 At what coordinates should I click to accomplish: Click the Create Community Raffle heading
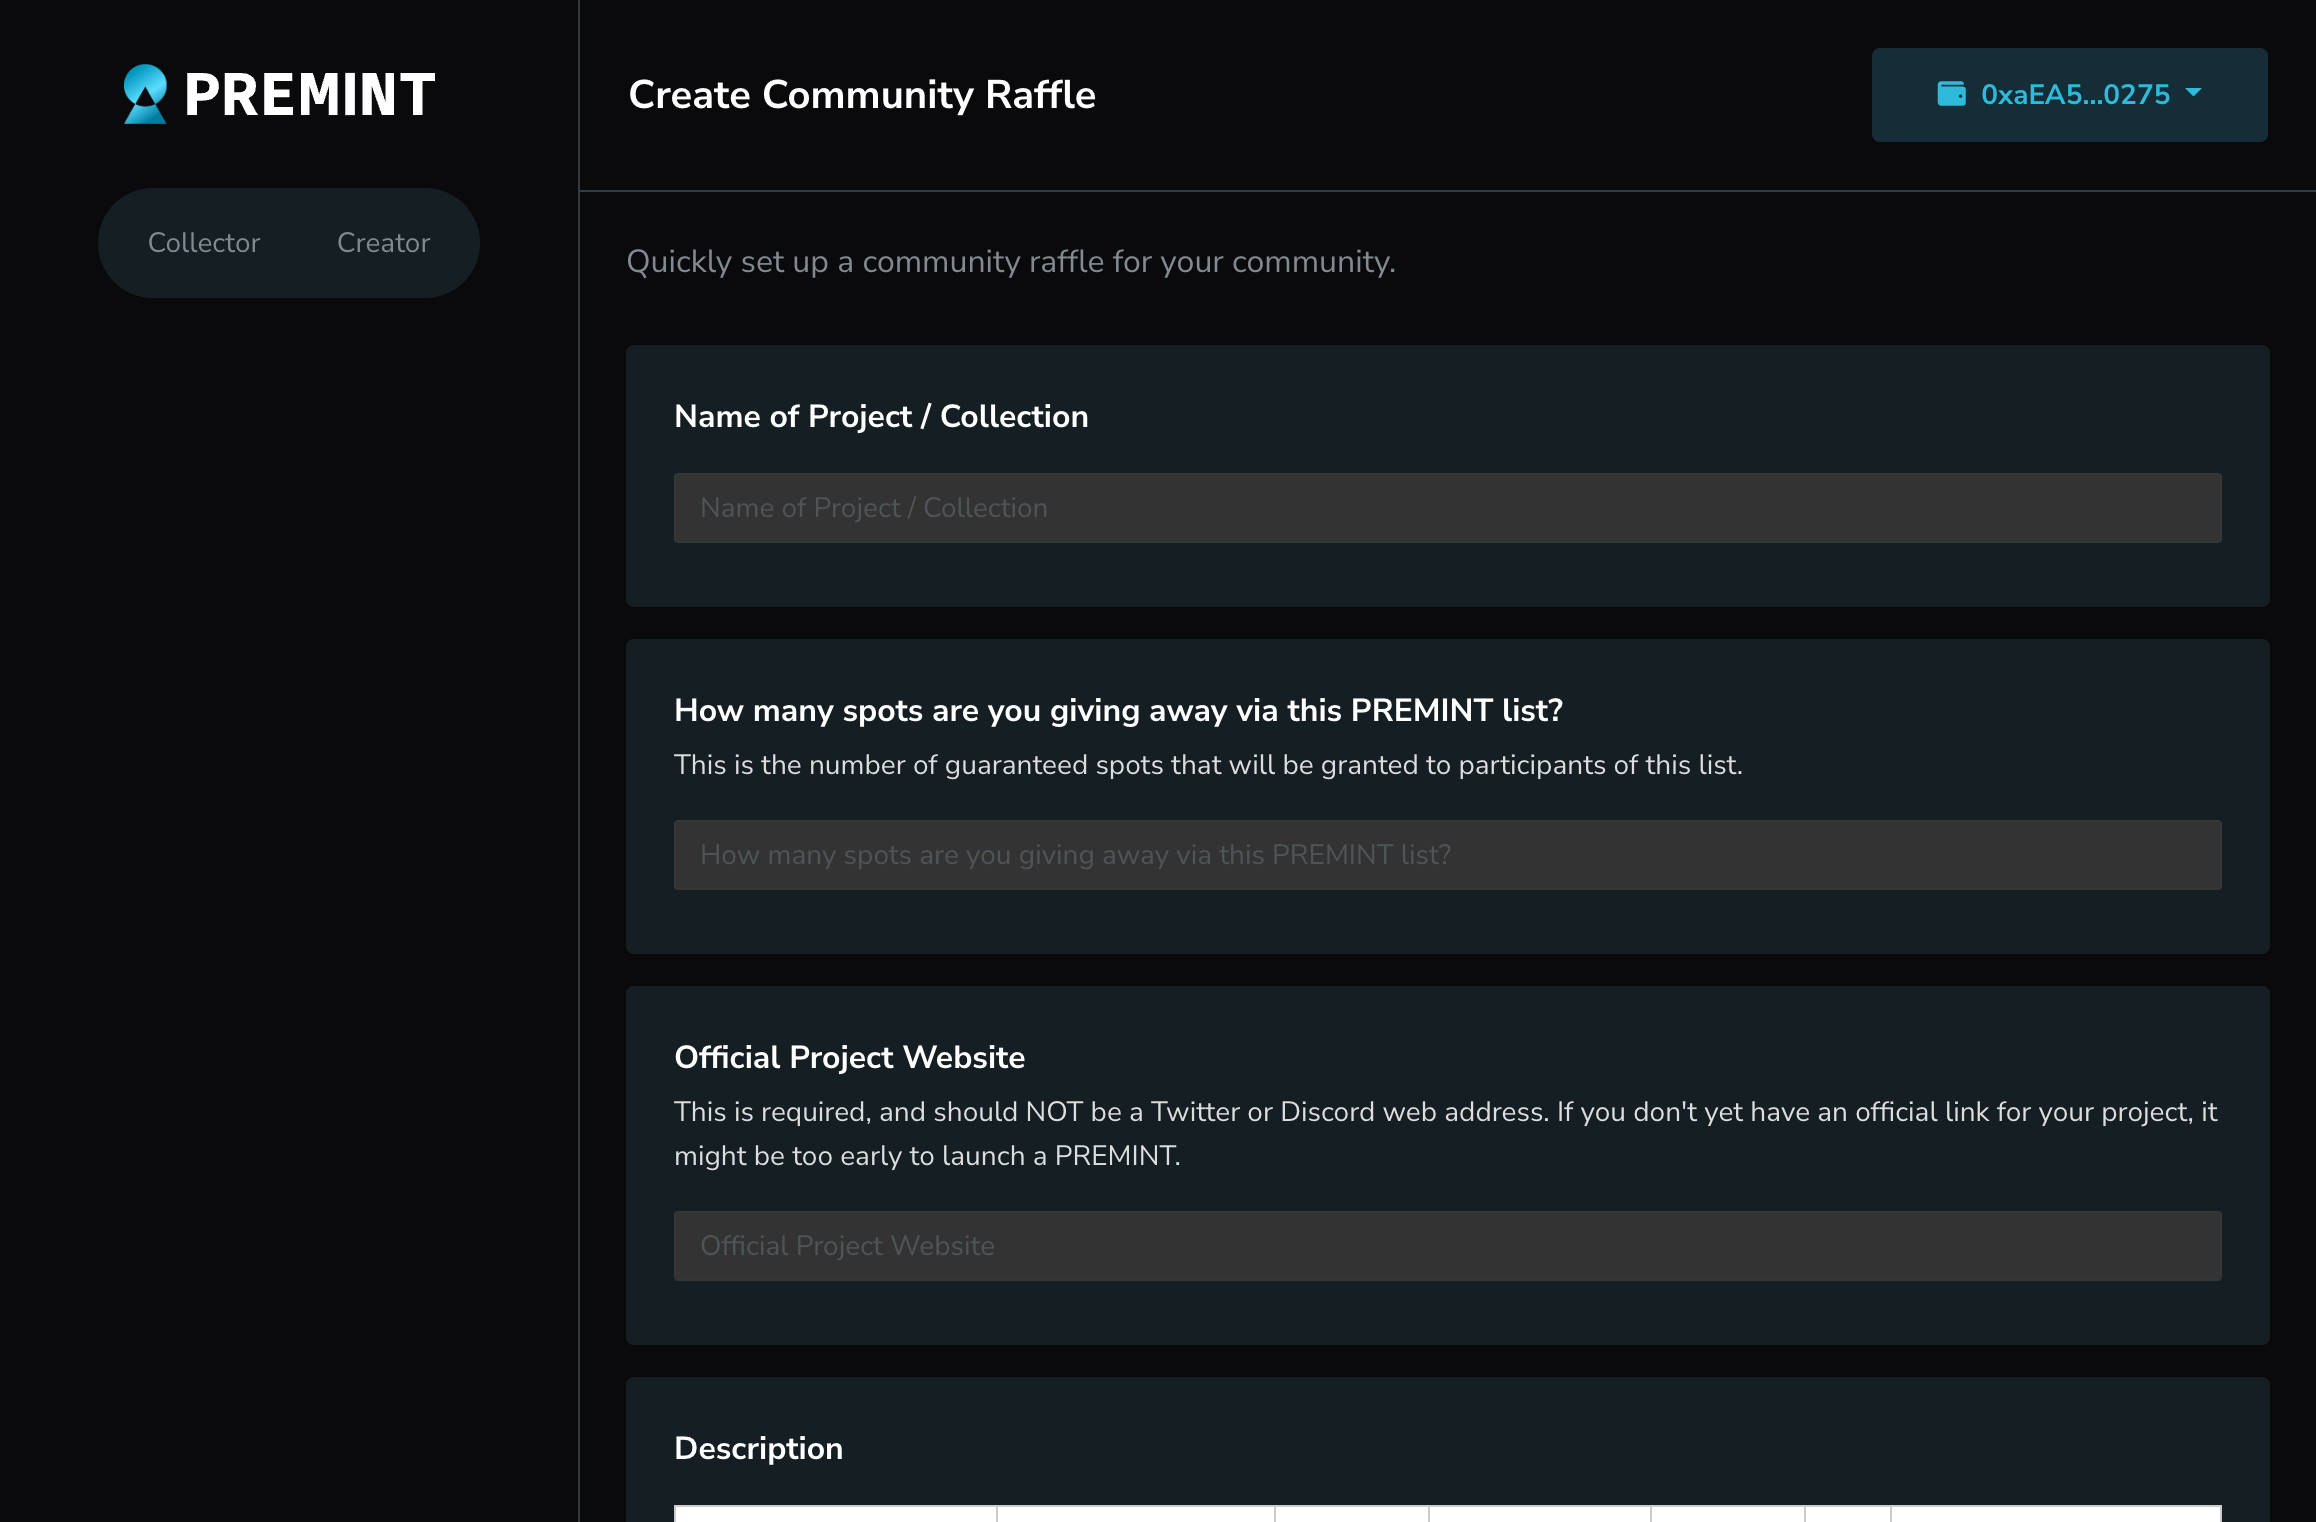point(862,95)
